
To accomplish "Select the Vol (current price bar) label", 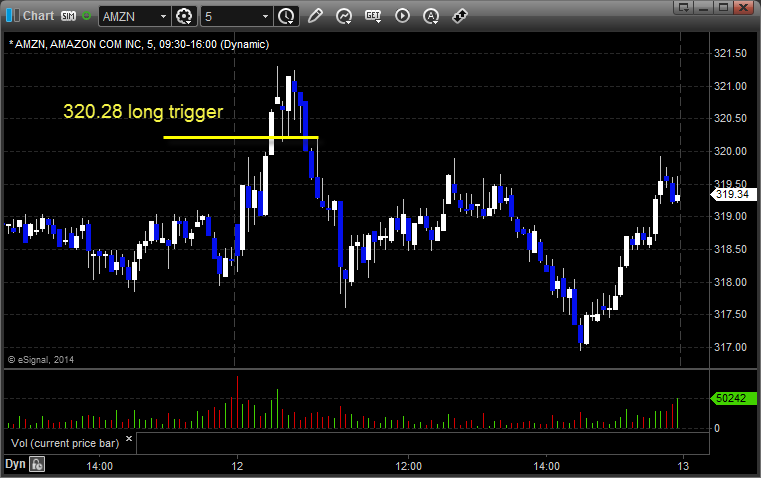I will pyautogui.click(x=65, y=443).
